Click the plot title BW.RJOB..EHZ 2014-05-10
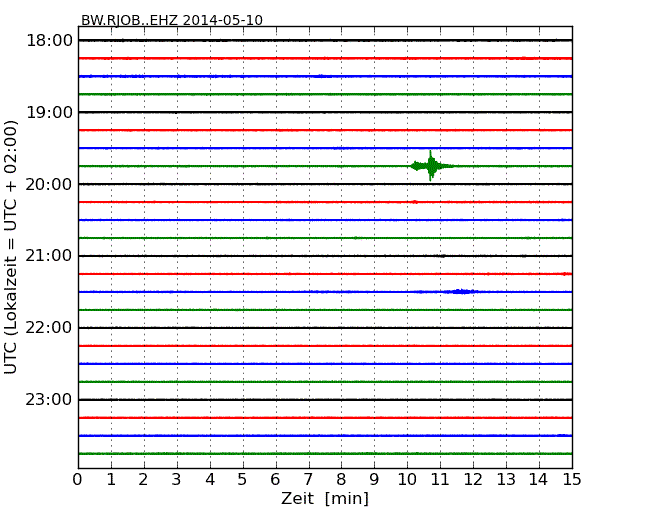Screen dimensions: 650x520 172,20
